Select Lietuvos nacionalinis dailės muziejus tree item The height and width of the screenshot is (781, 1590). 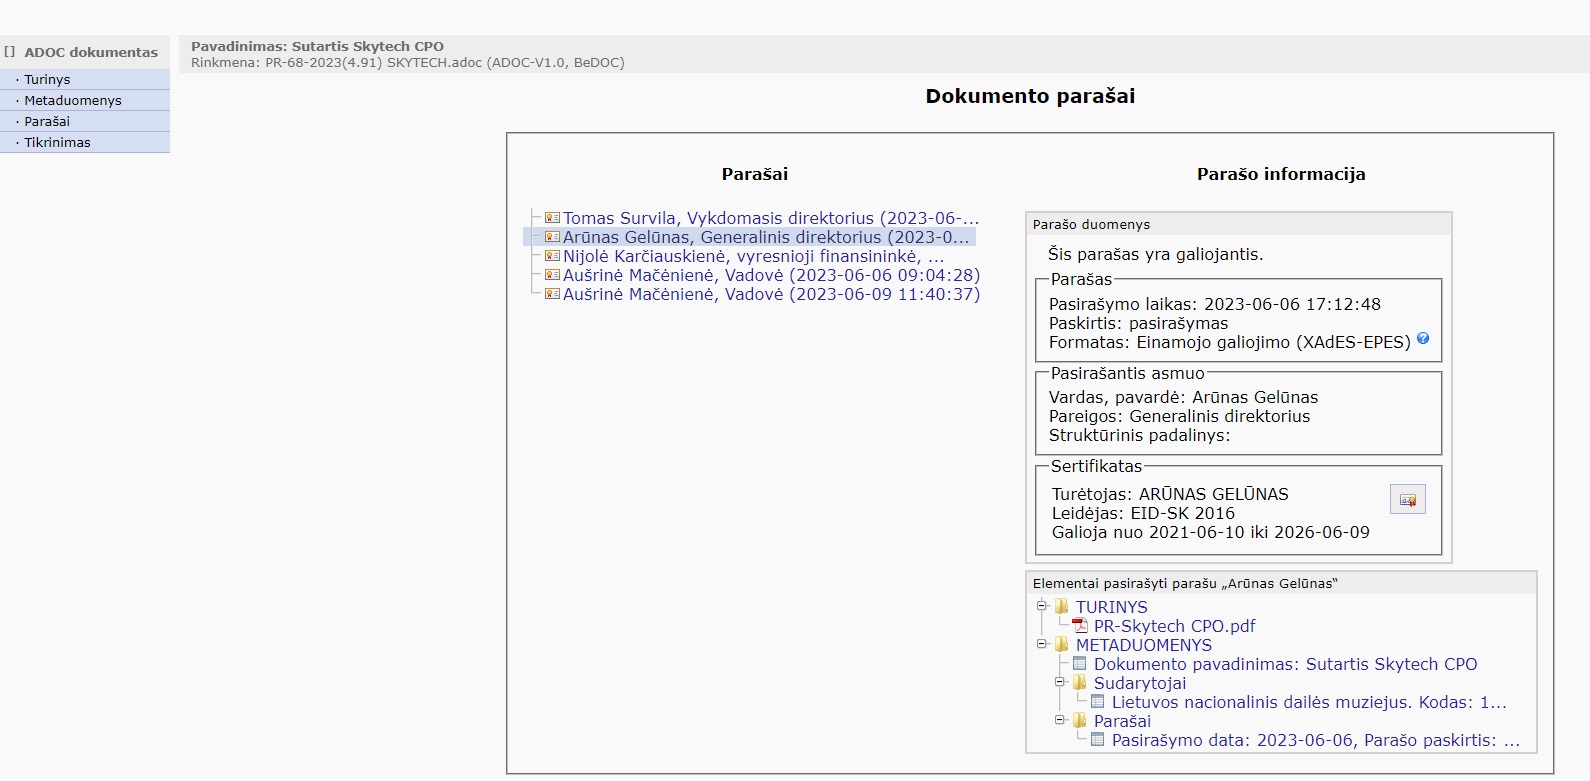[x=1308, y=702]
